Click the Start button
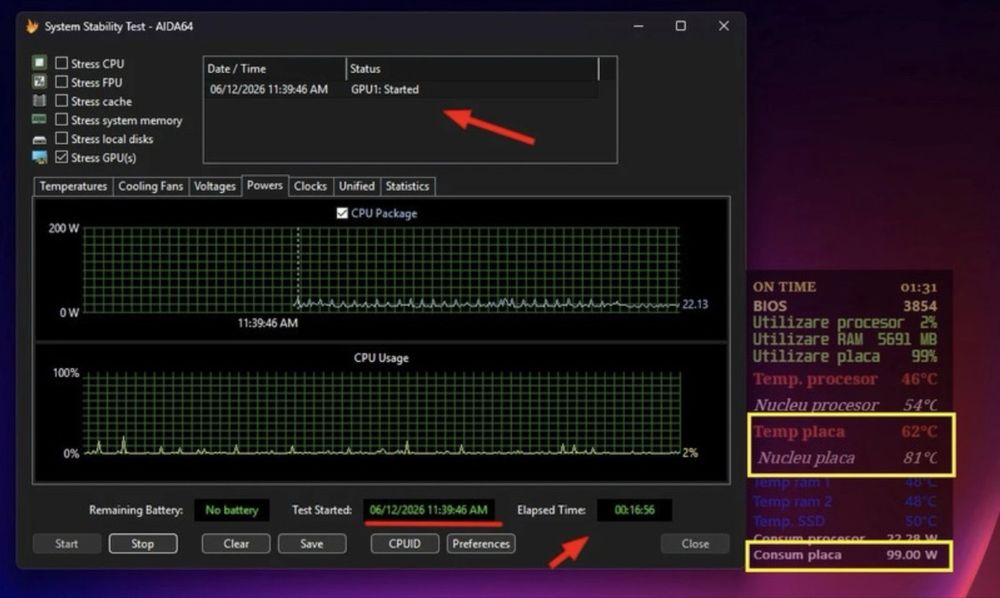 [x=67, y=544]
